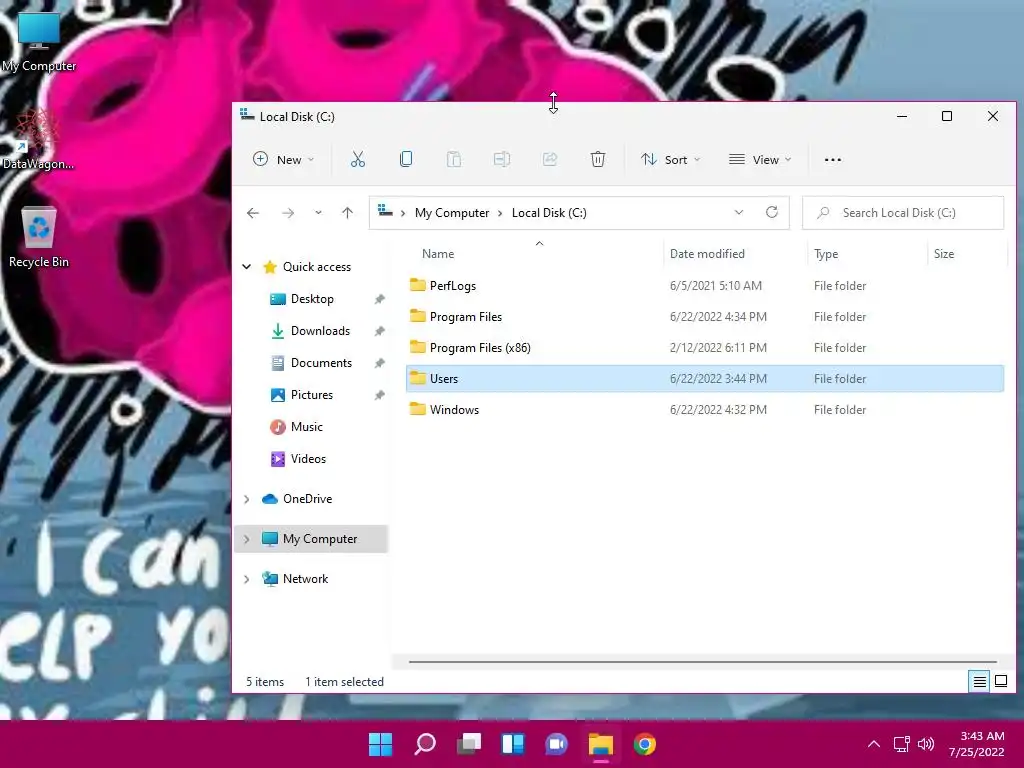Screen dimensions: 1024x768
Task: Open the See more three-dots menu
Action: click(x=833, y=159)
